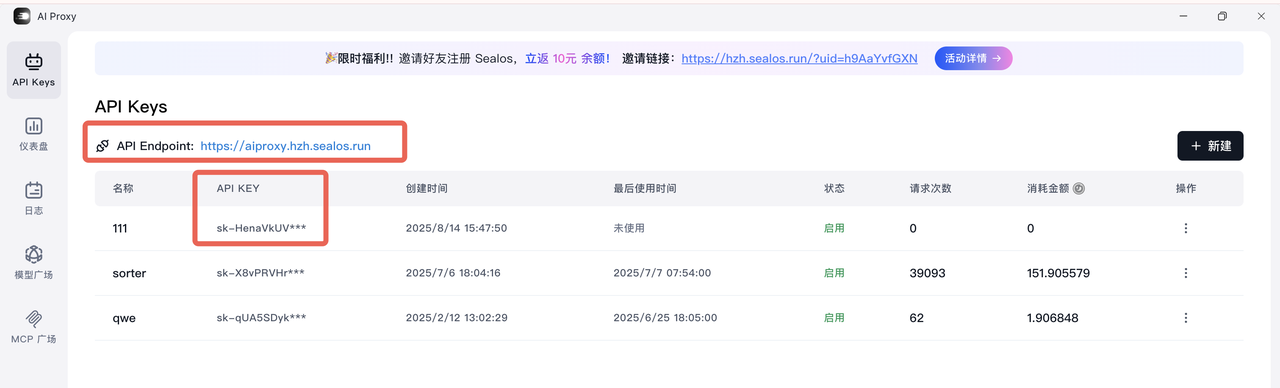Viewport: 1280px width, 388px height.
Task: Open the hzh.sealos.run invitation link
Action: point(799,58)
